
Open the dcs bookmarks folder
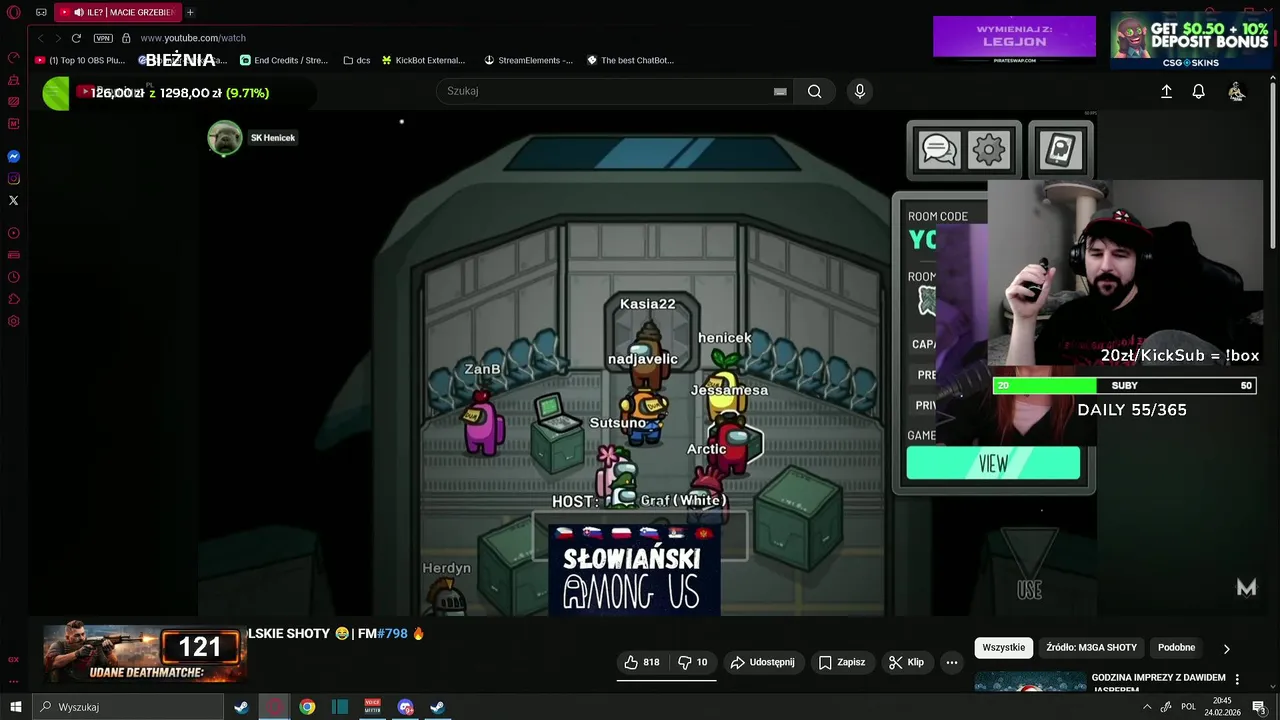tap(357, 60)
